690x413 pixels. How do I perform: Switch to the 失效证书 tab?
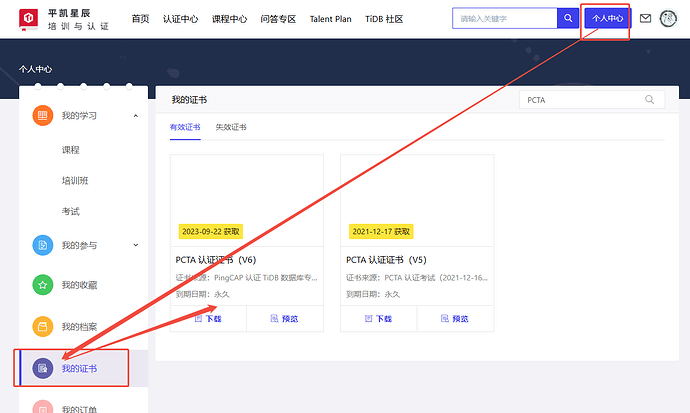pyautogui.click(x=231, y=128)
